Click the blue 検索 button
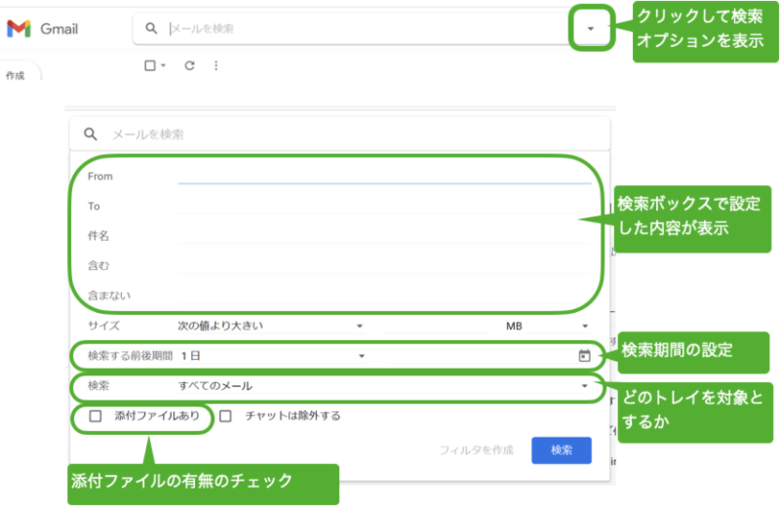The image size is (780, 506). click(561, 450)
